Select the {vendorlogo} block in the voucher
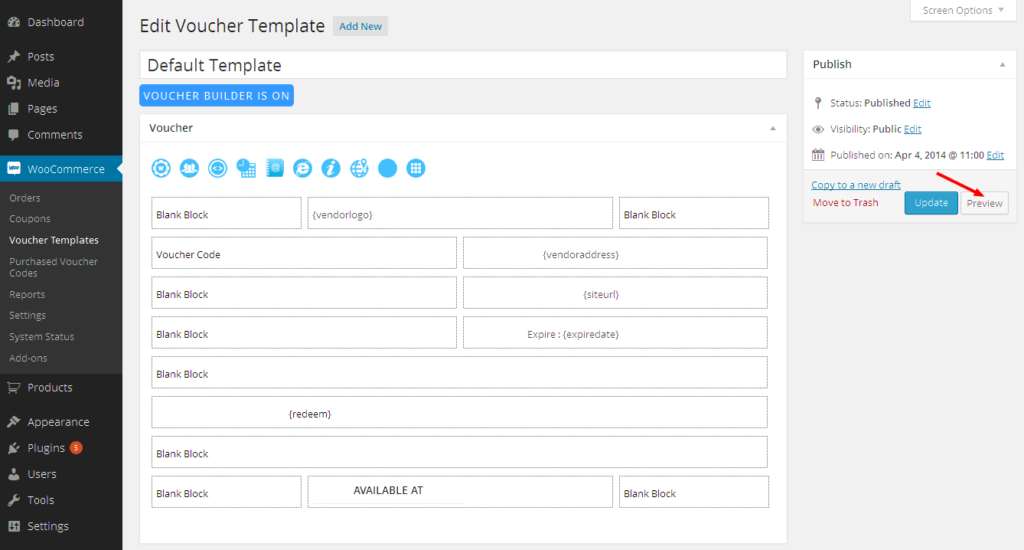 (460, 214)
